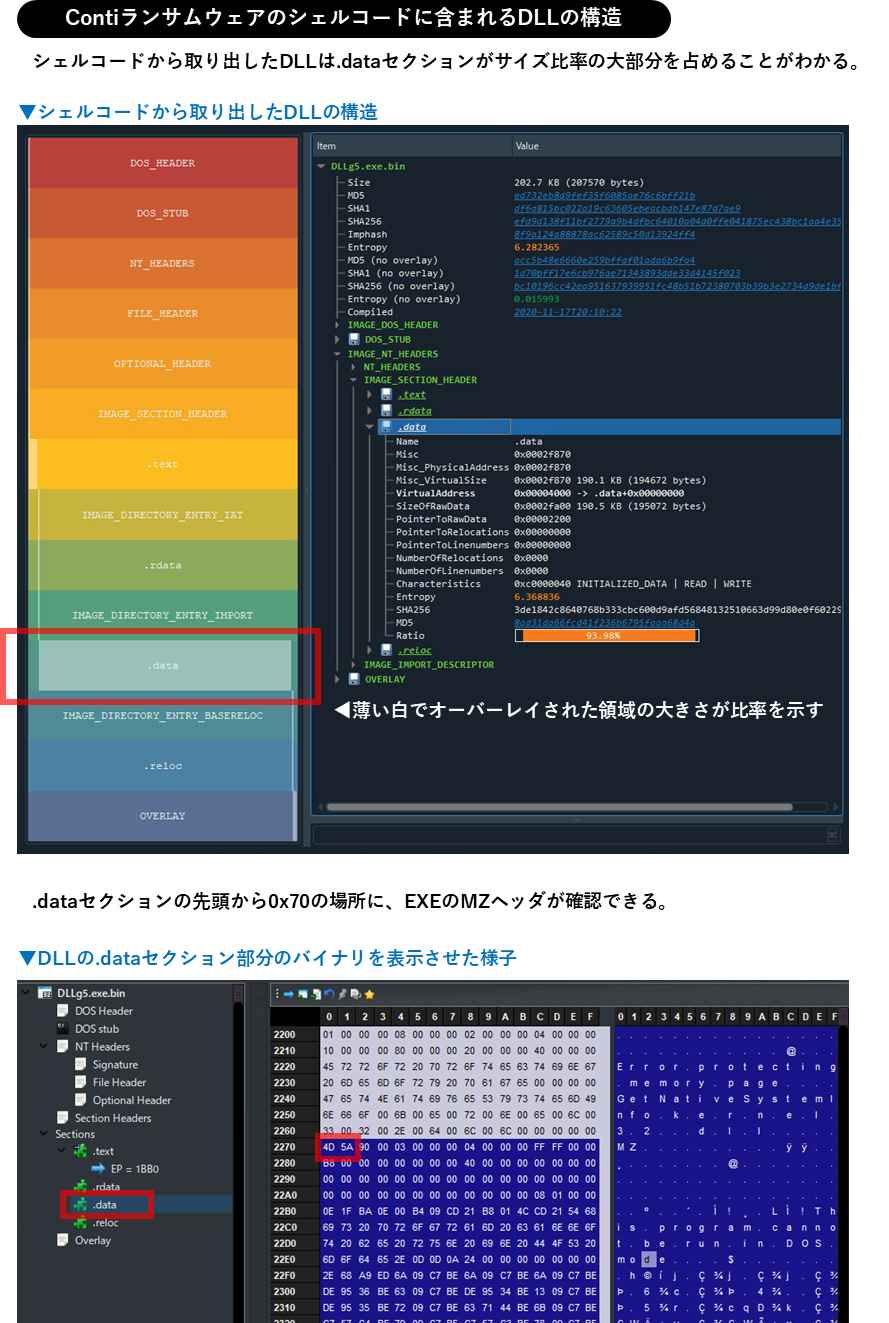Expand the IMAGE_IMPORT_DESCRIPTOR node
The width and height of the screenshot is (889, 1323).
352,666
